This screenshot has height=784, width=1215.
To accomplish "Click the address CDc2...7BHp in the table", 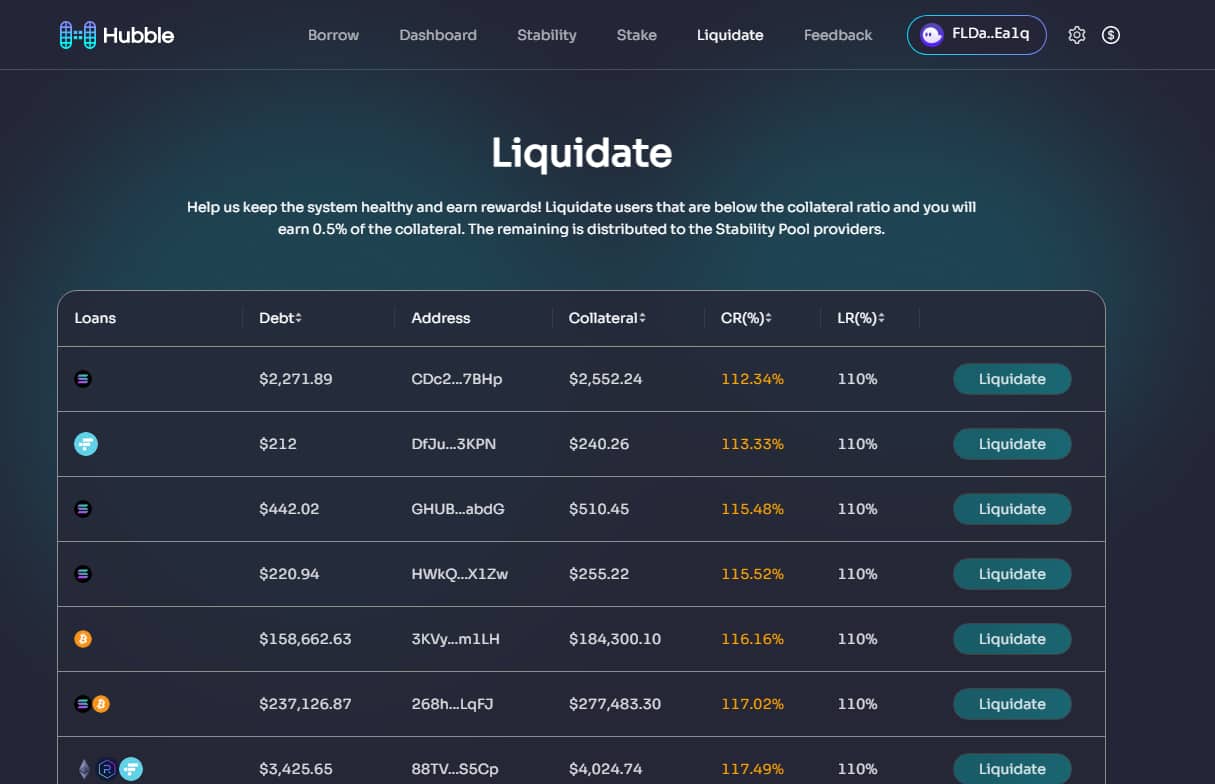I will coord(457,379).
